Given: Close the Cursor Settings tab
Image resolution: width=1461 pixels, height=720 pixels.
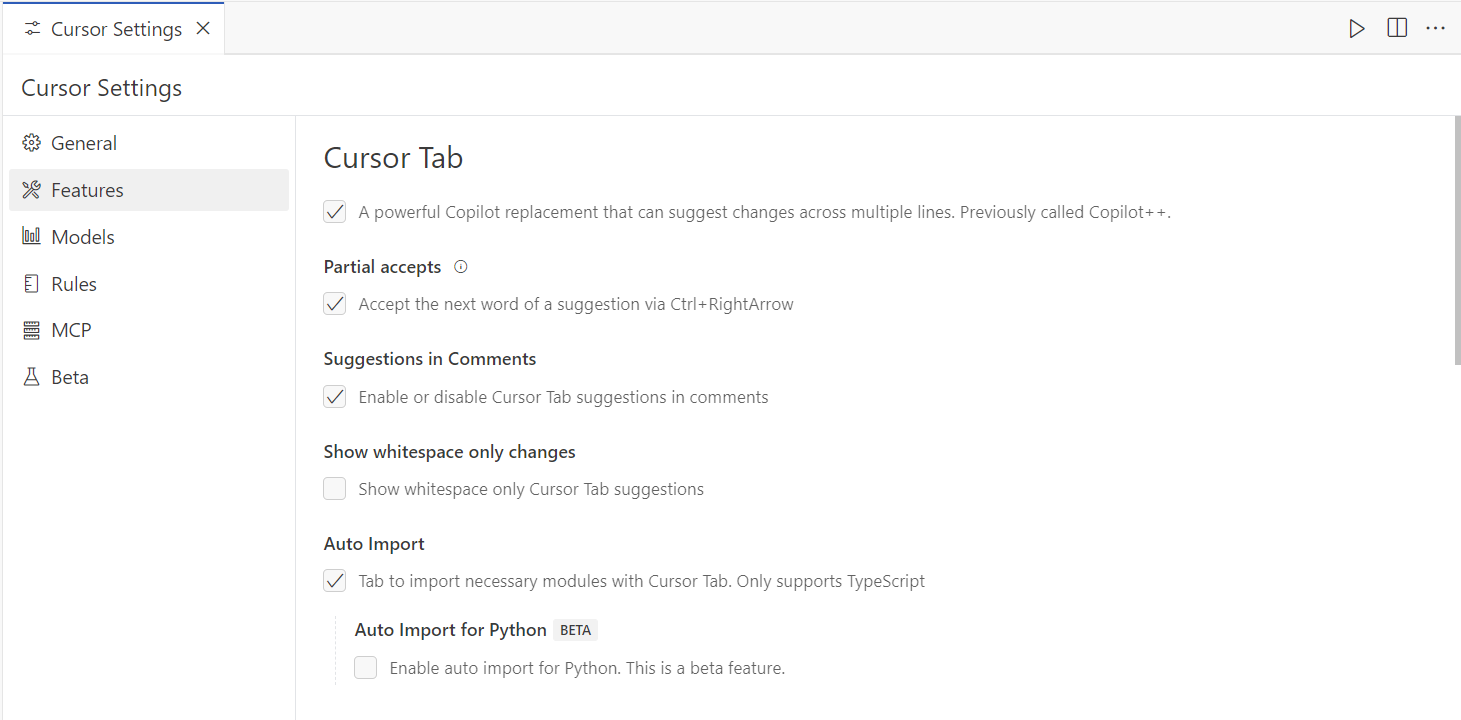Looking at the screenshot, I should point(203,29).
